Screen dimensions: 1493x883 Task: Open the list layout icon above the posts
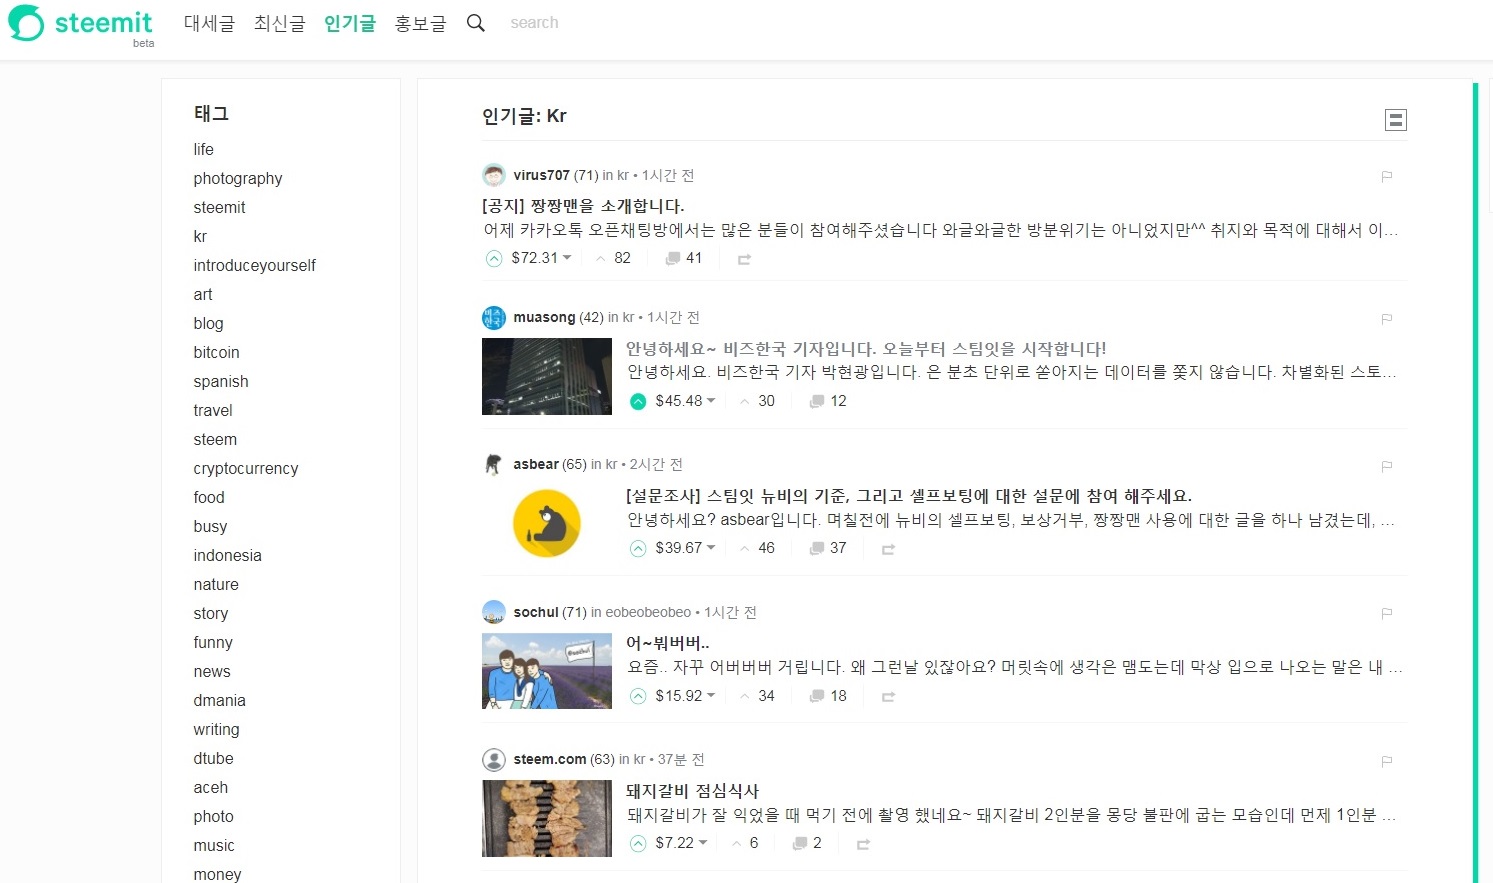point(1395,119)
